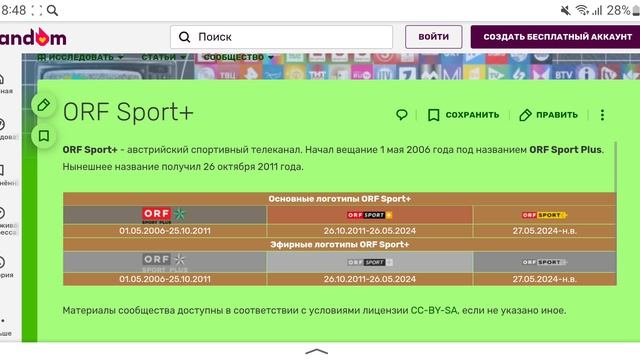The image size is (640, 360).
Task: Click the floating bookmark icon
Action: 44,136
